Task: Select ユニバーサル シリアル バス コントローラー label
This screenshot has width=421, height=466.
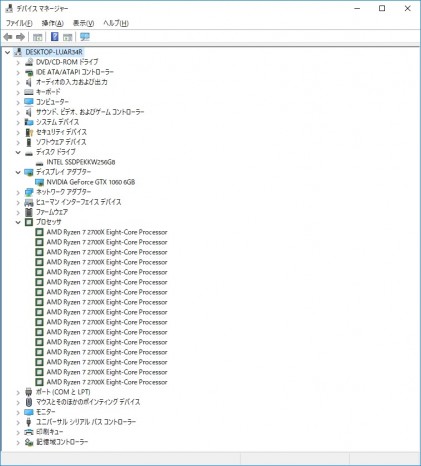Action: point(86,422)
